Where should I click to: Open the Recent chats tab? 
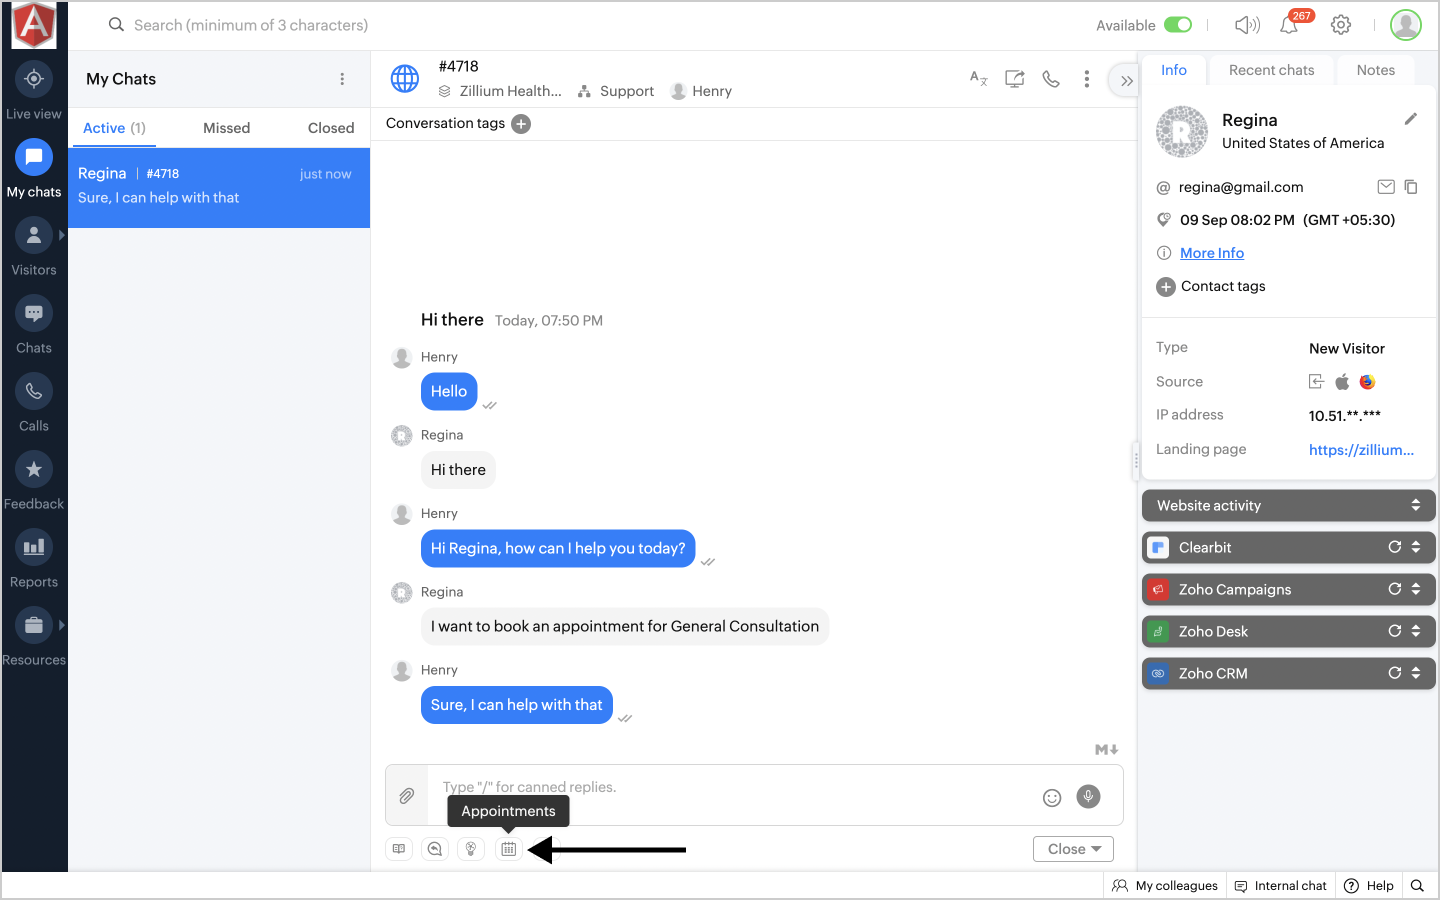(x=1272, y=70)
